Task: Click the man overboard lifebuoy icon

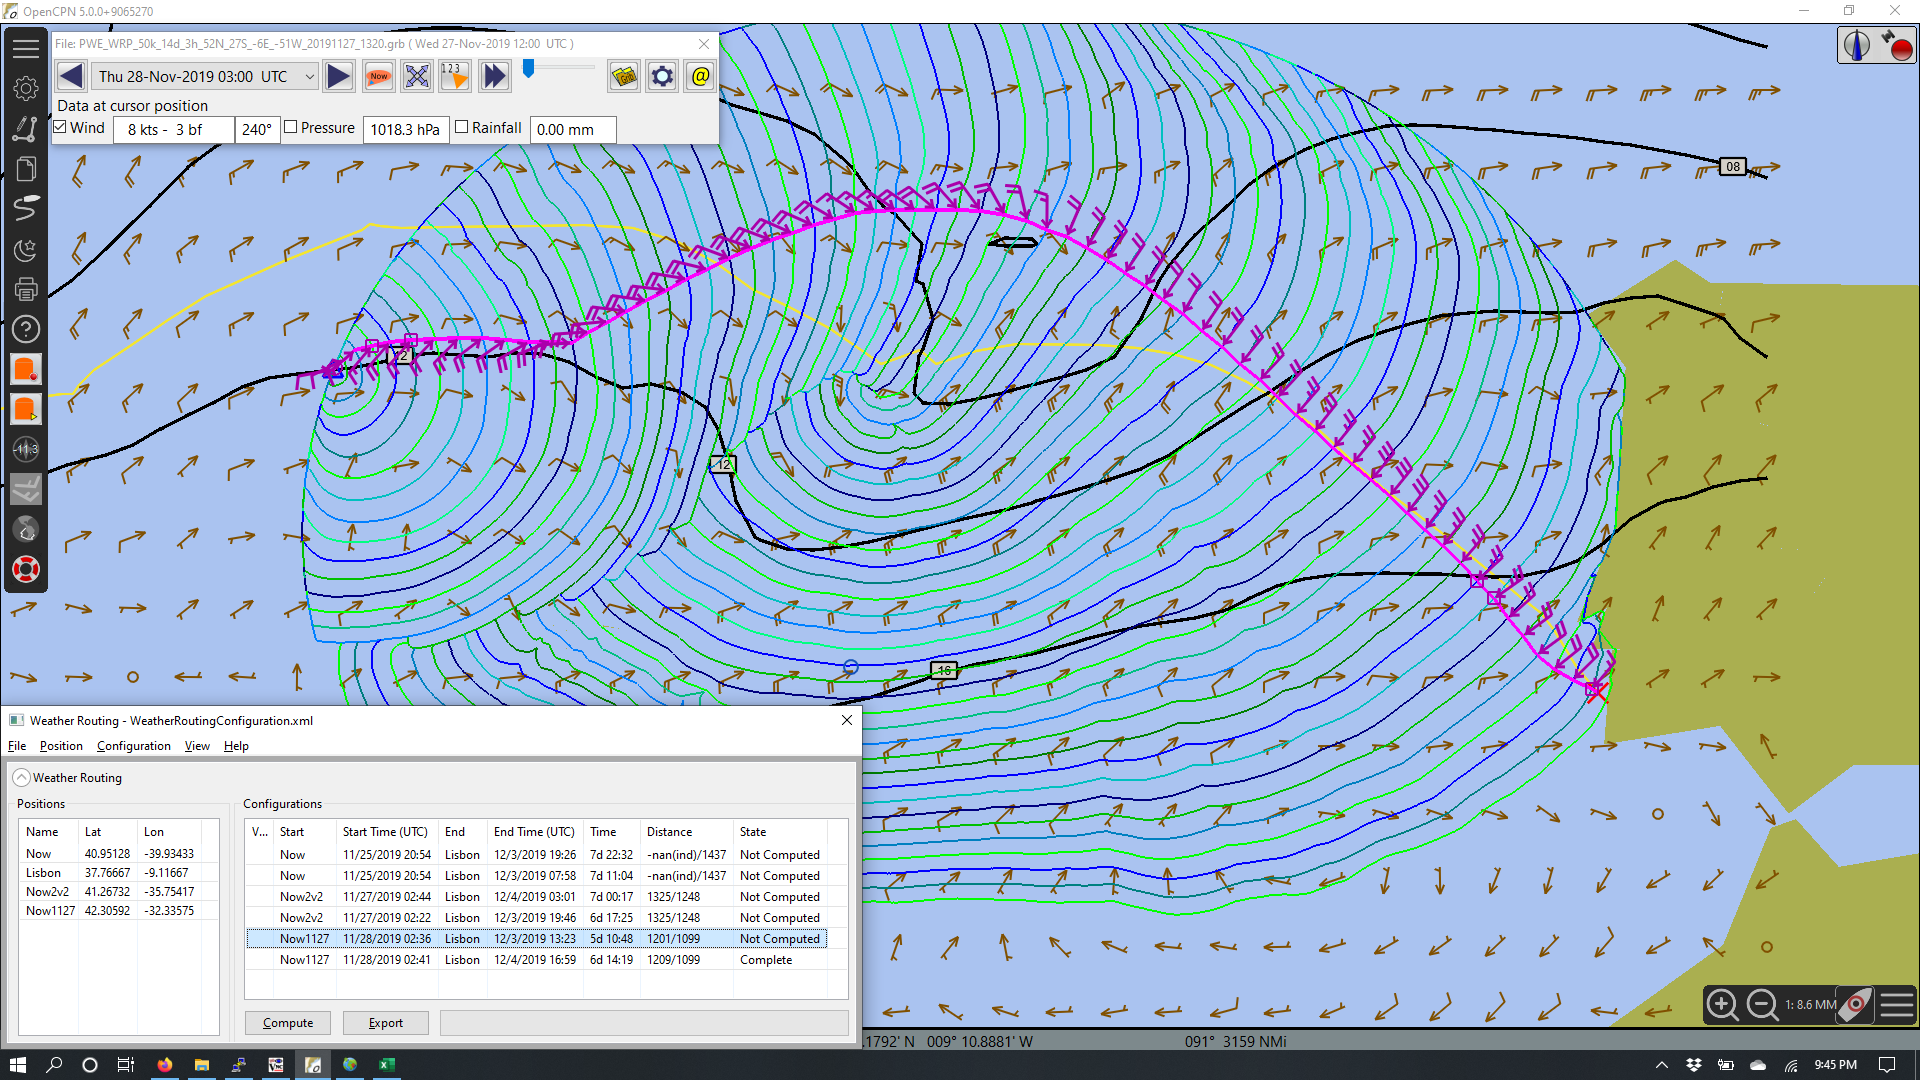Action: point(26,569)
